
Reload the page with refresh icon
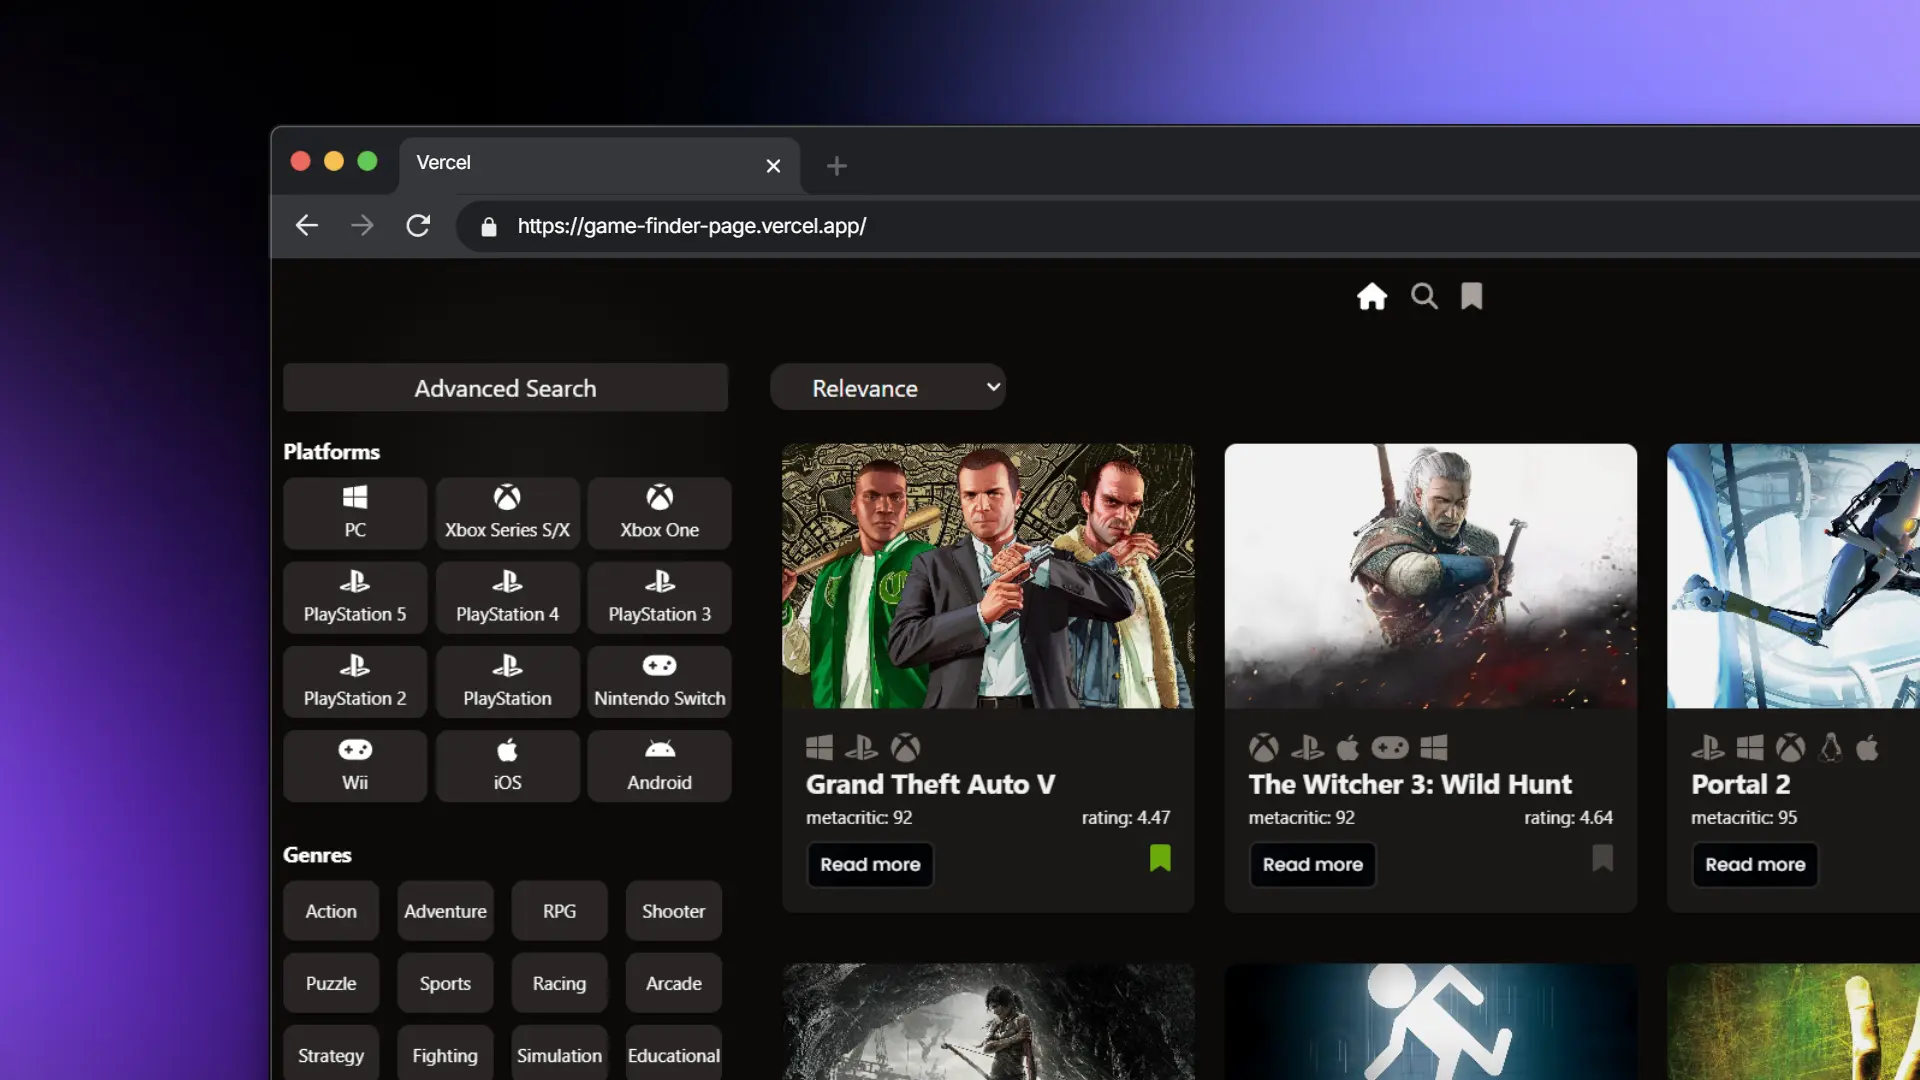[x=418, y=226]
